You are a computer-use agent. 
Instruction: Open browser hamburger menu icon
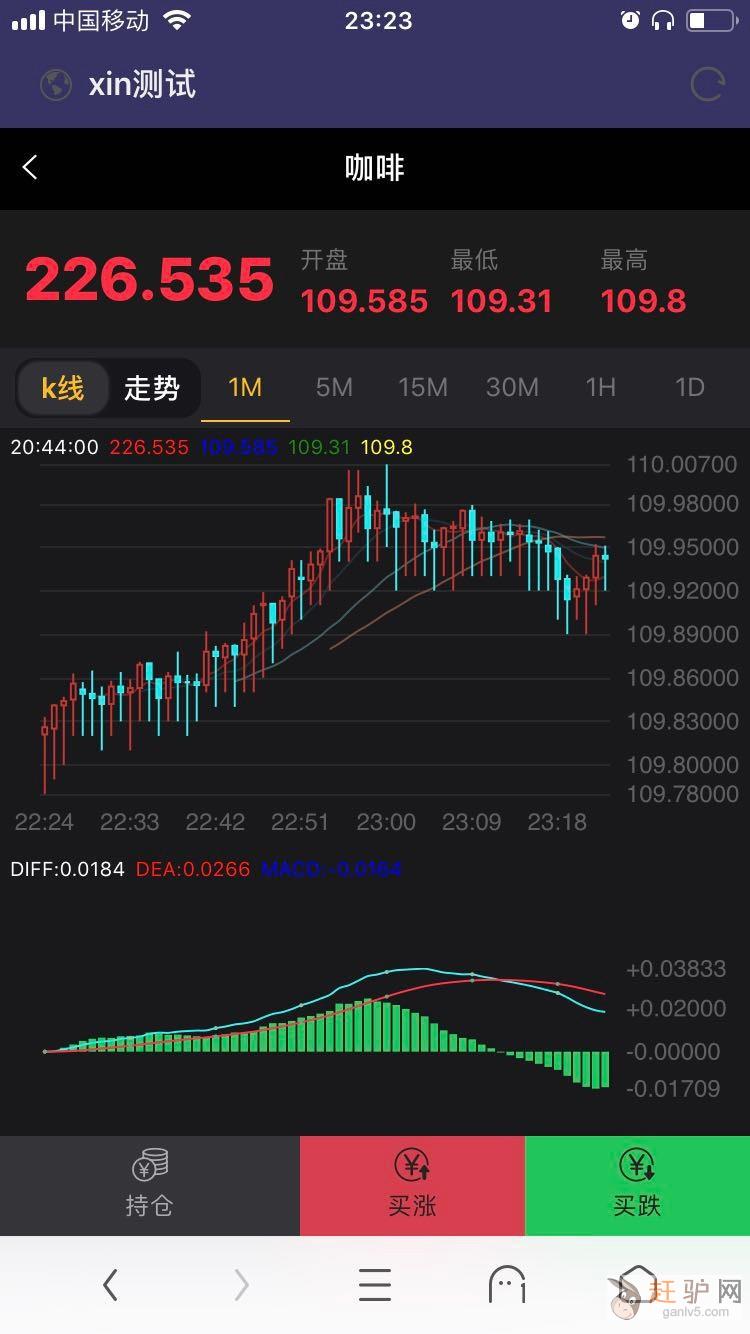click(x=375, y=1284)
